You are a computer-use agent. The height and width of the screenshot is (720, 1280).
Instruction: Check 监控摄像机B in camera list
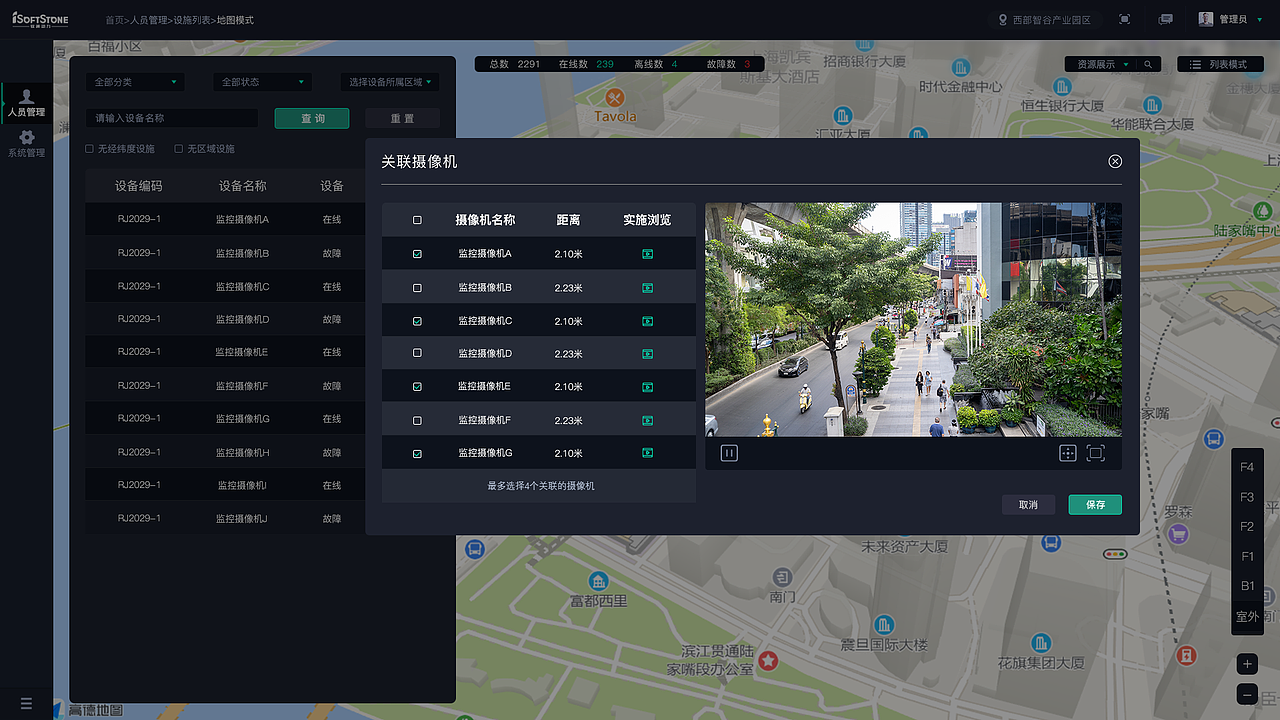point(417,288)
